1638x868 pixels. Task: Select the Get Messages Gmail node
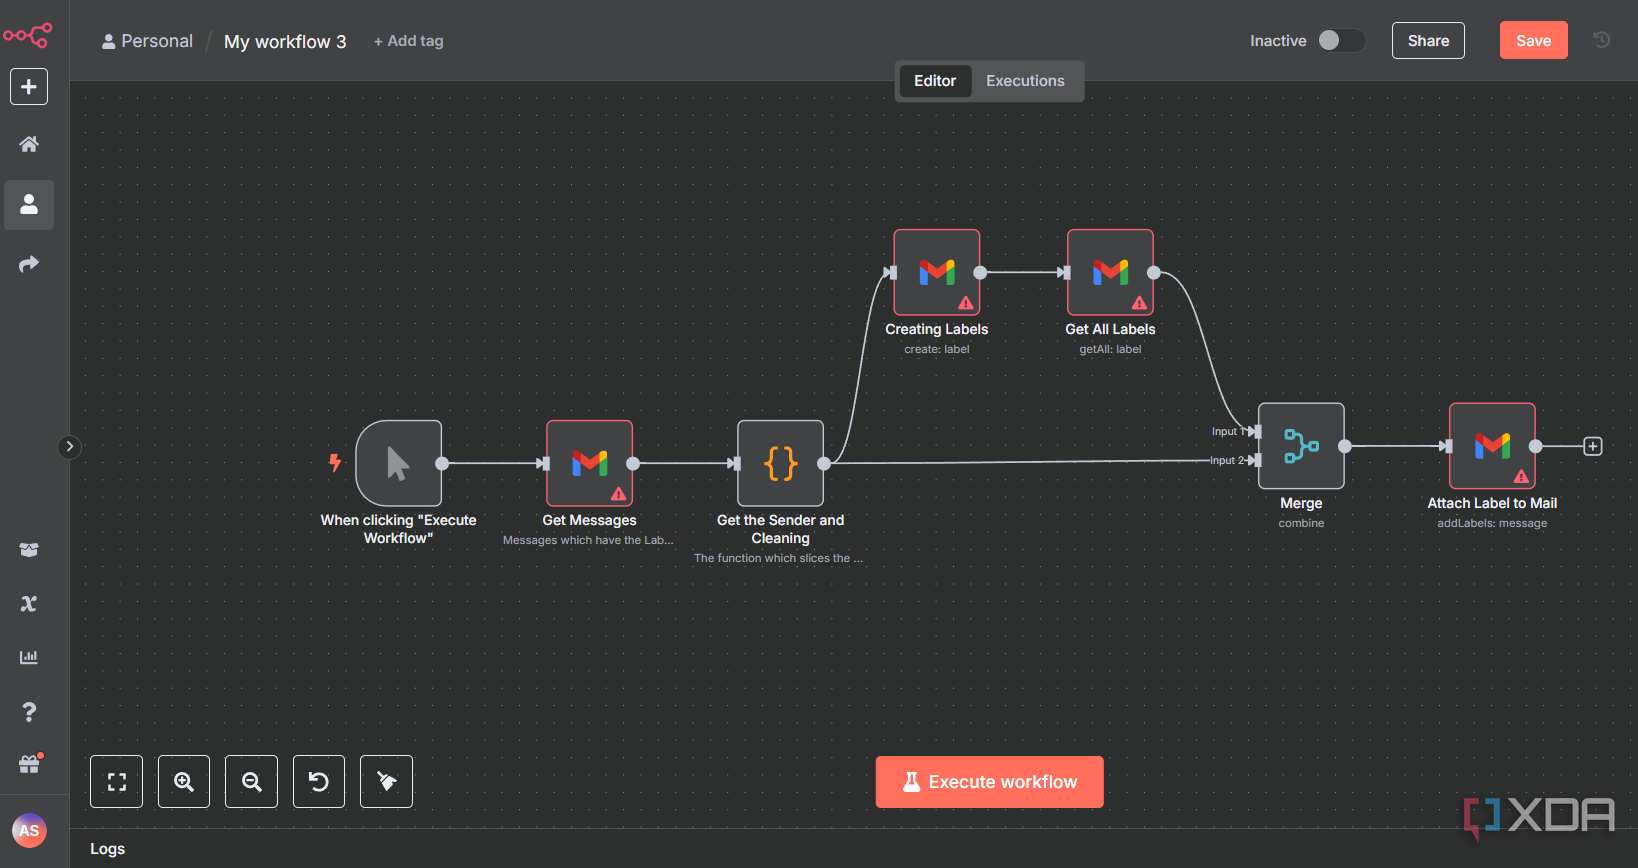[x=590, y=463]
